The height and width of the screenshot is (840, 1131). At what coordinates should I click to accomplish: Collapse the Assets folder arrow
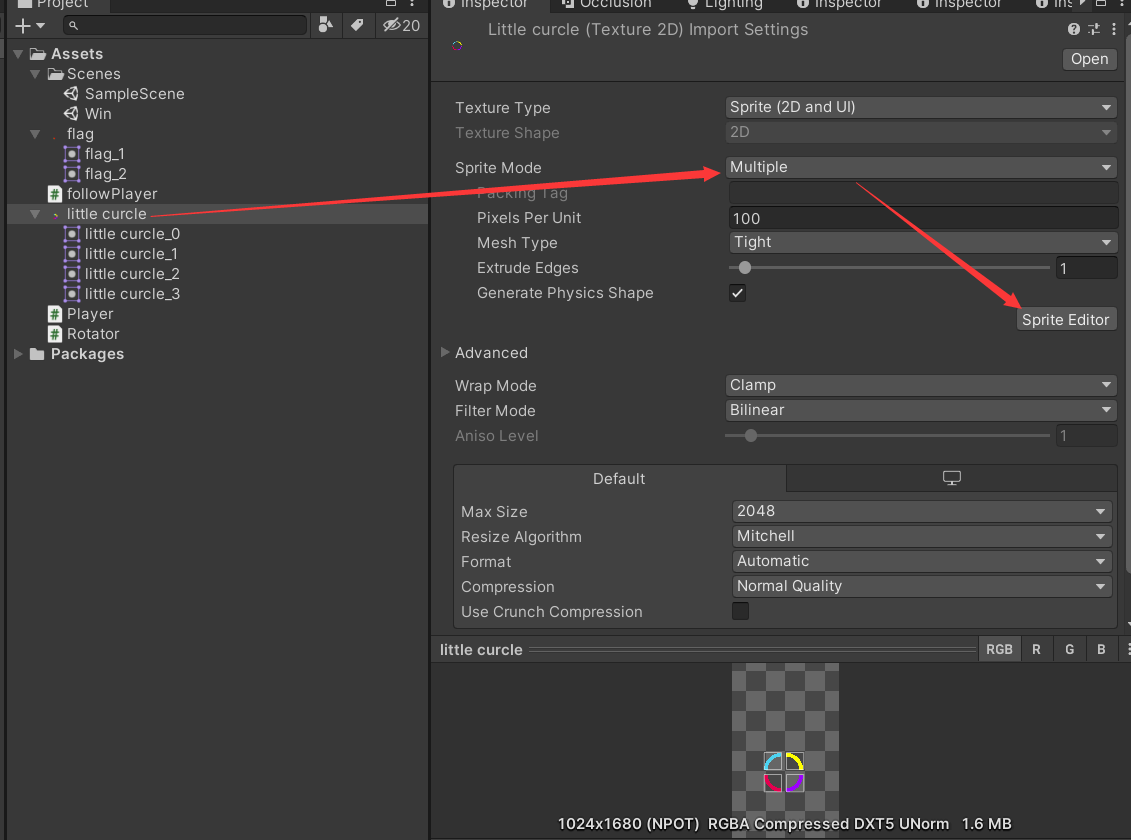[x=19, y=54]
